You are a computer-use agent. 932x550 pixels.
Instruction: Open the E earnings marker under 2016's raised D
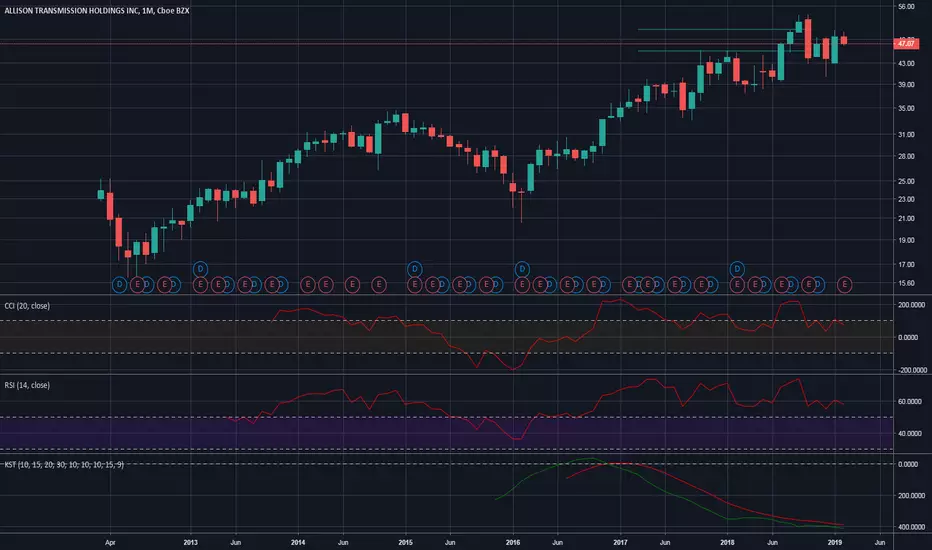[522, 285]
